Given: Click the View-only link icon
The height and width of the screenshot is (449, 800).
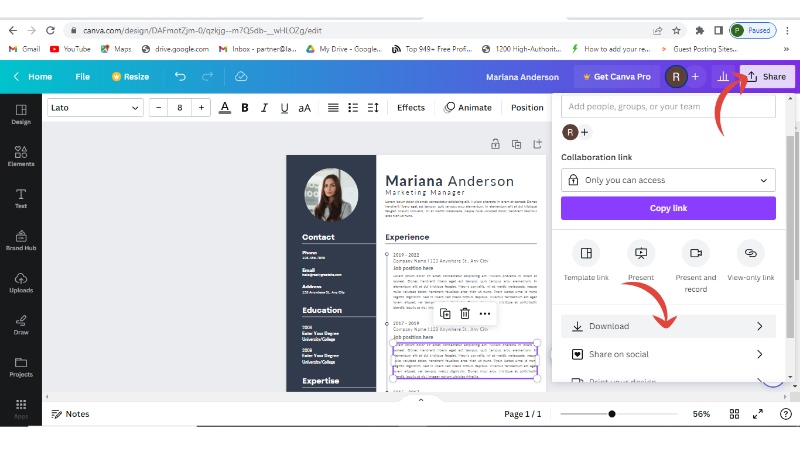Looking at the screenshot, I should point(750,253).
